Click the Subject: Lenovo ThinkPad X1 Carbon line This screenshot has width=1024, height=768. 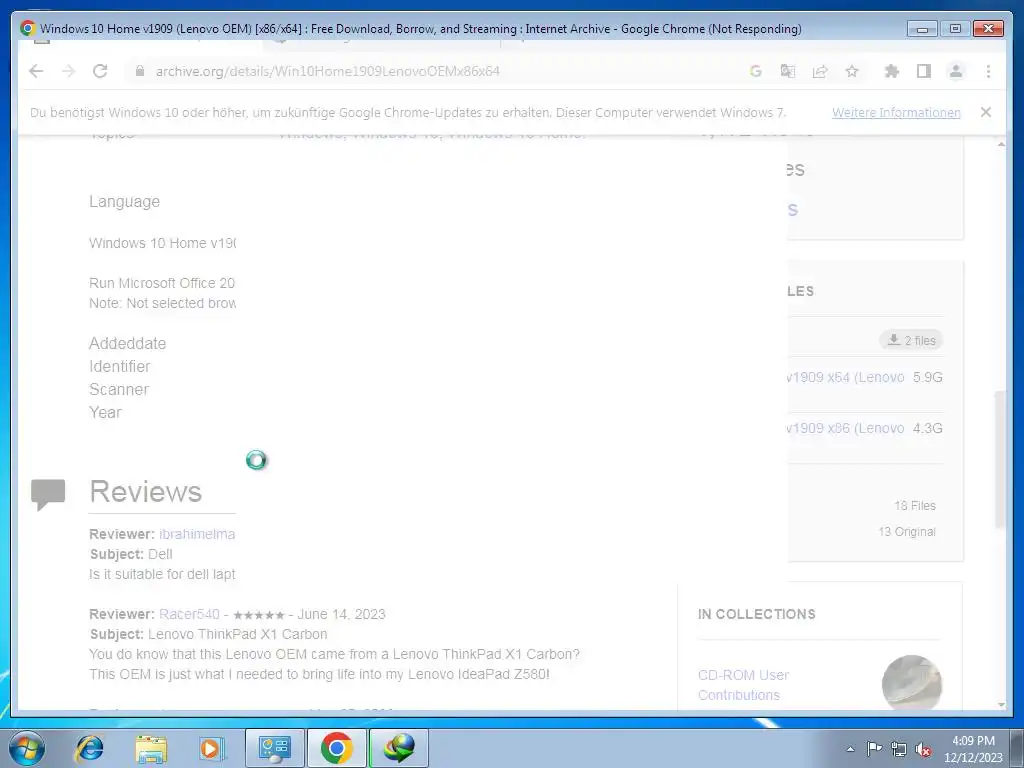pos(208,634)
